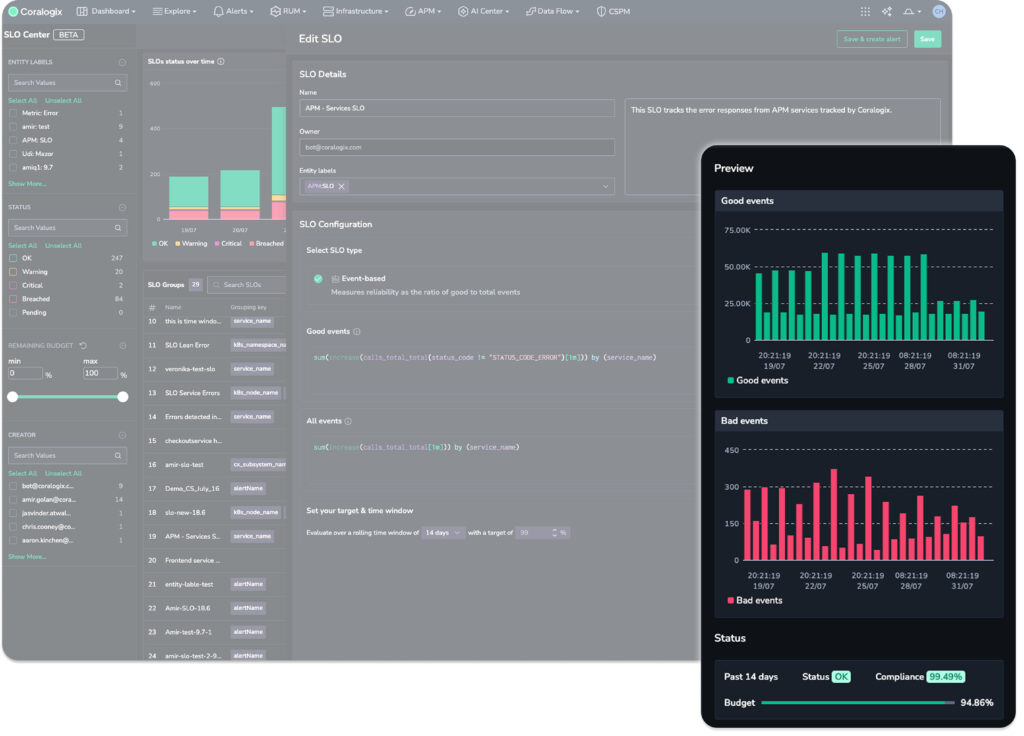Click the CSPM shield item in the top bar

point(613,11)
